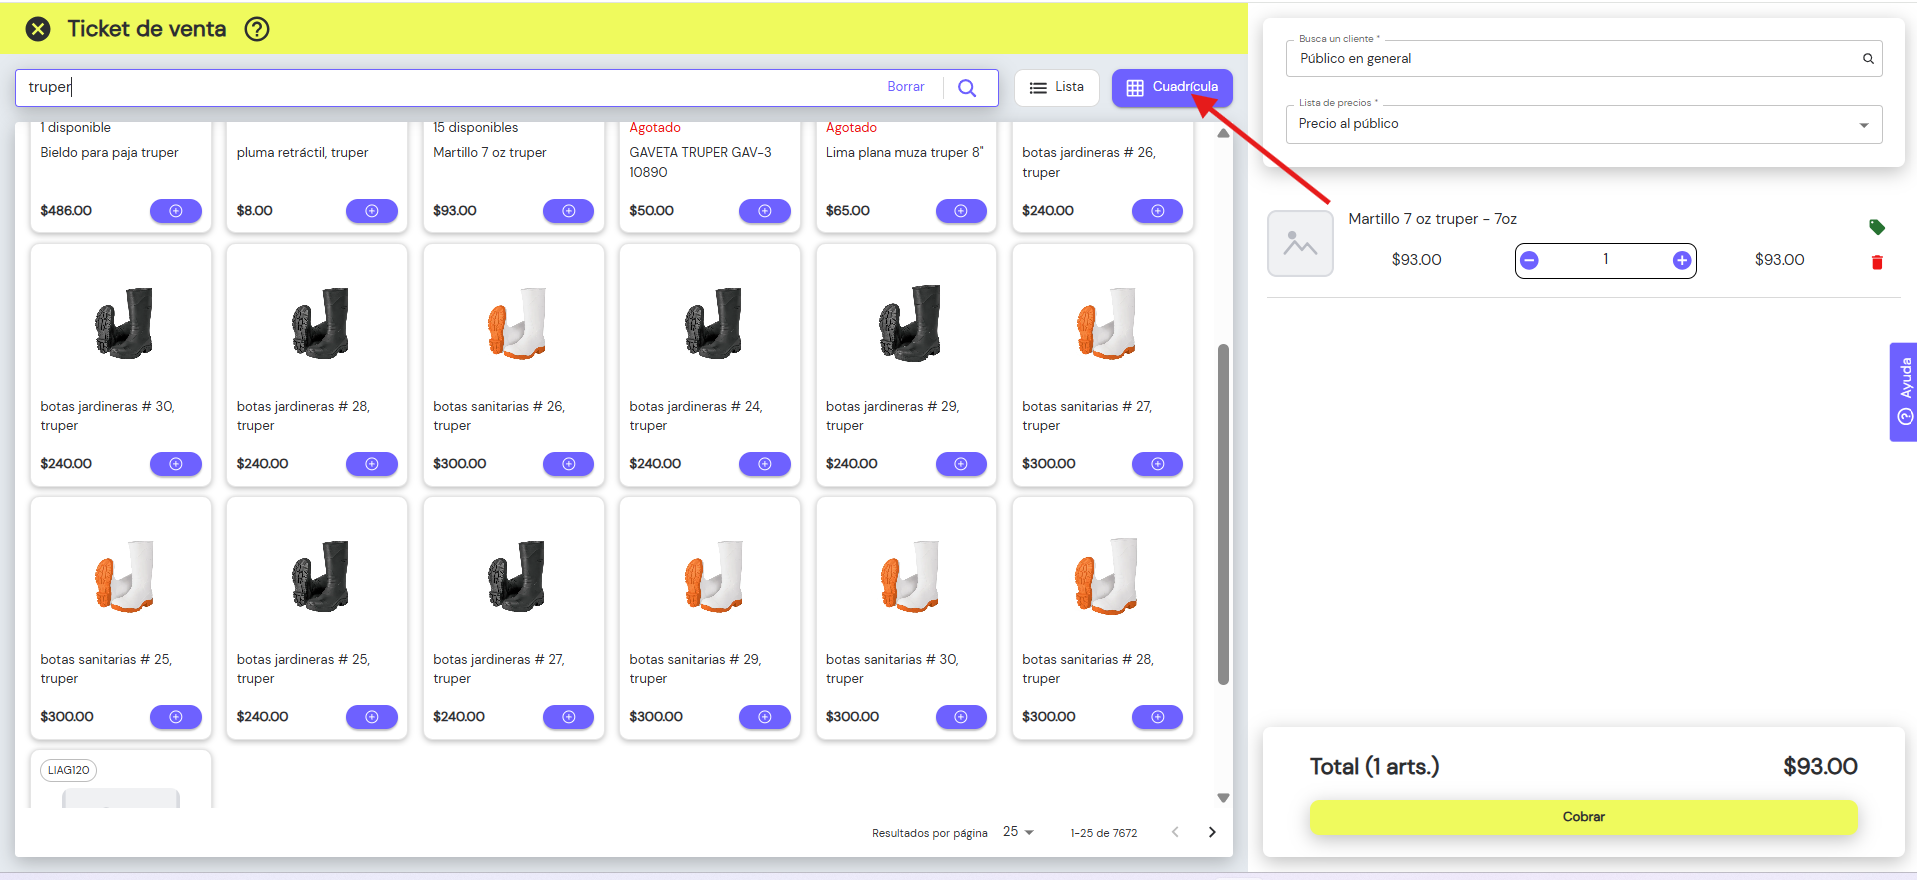The height and width of the screenshot is (880, 1917).
Task: Click the "15 disponibles" stock label
Action: pyautogui.click(x=476, y=128)
